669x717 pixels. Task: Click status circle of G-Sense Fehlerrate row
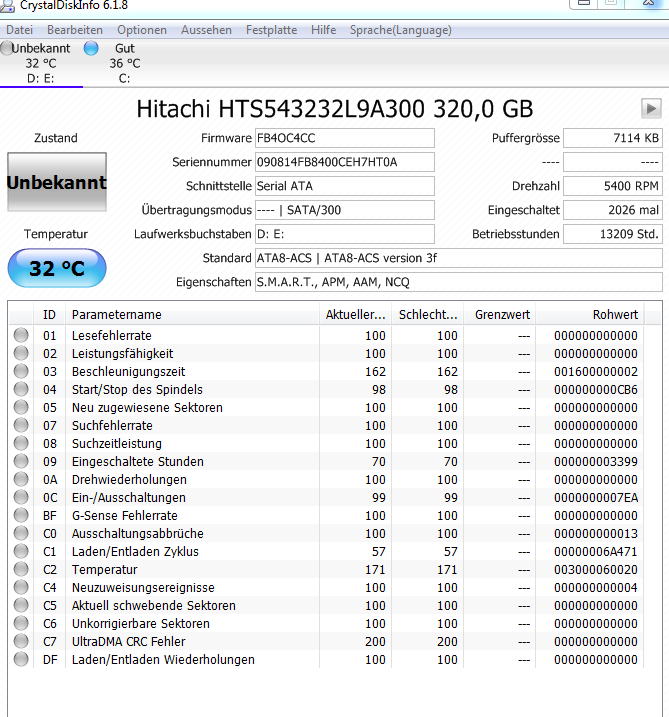tap(21, 515)
